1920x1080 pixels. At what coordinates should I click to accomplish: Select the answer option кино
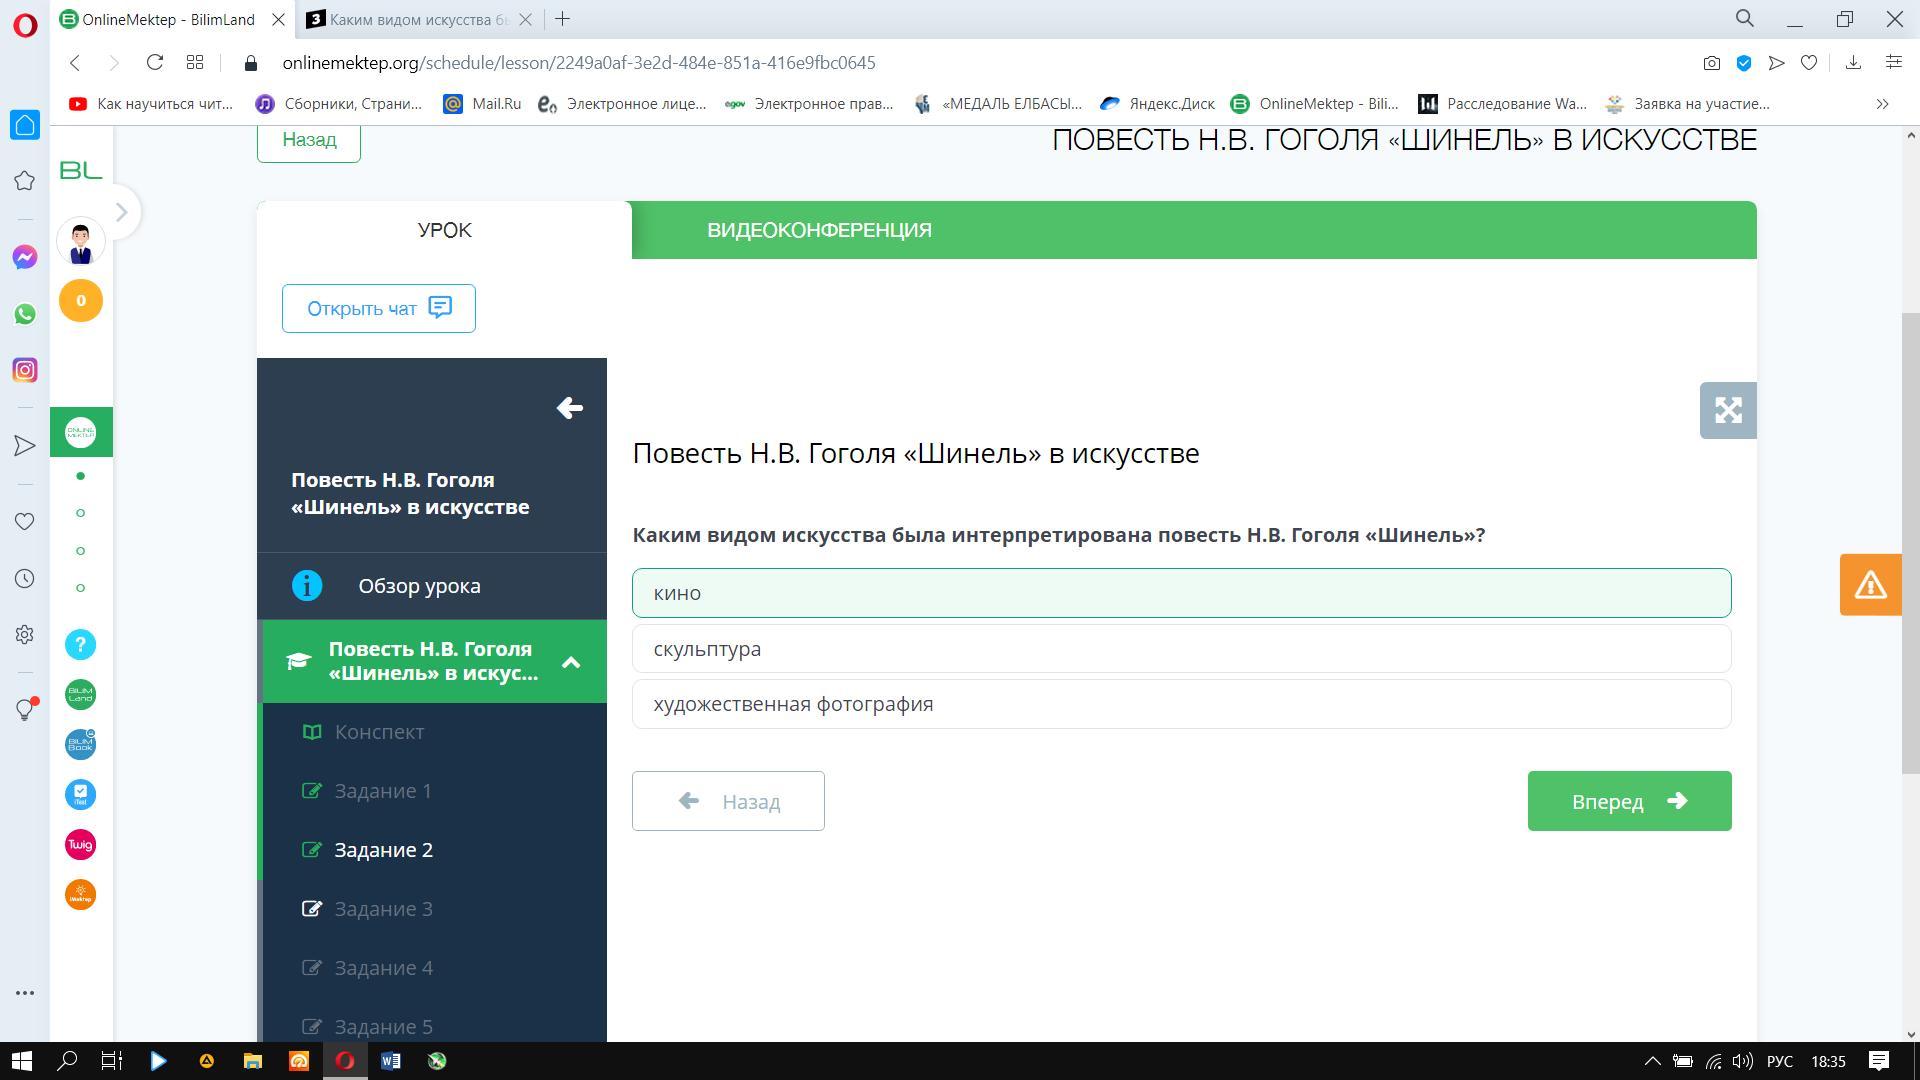pos(1180,593)
